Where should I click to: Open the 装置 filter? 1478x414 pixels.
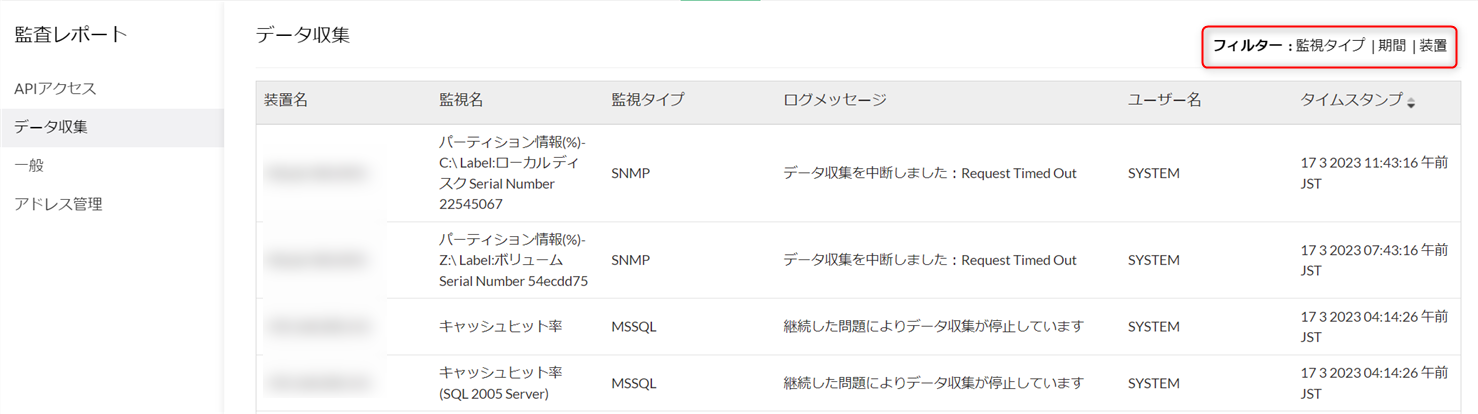(x=1433, y=46)
